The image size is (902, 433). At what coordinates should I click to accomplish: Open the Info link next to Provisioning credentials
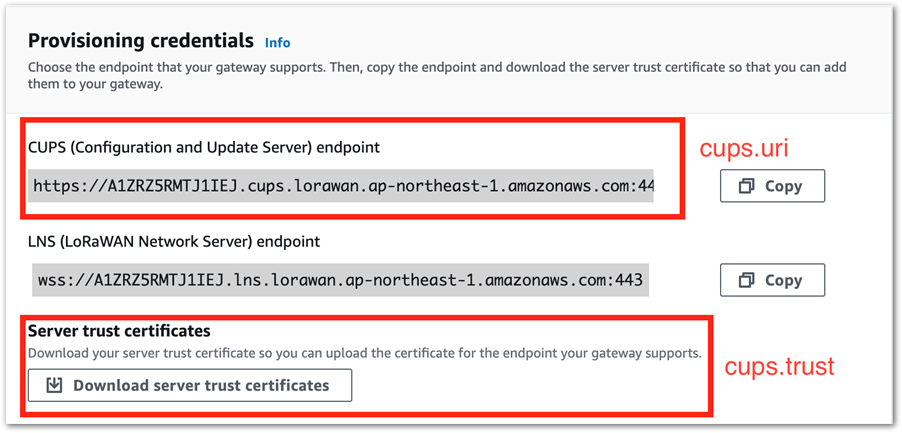coord(277,43)
